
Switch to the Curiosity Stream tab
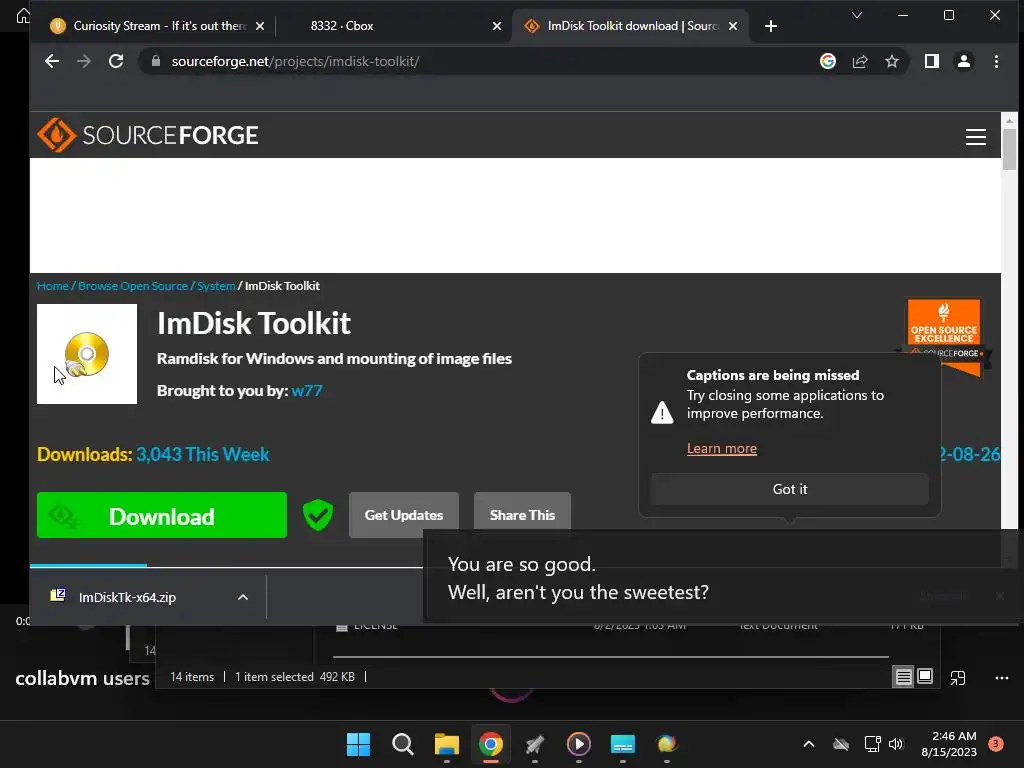159,26
